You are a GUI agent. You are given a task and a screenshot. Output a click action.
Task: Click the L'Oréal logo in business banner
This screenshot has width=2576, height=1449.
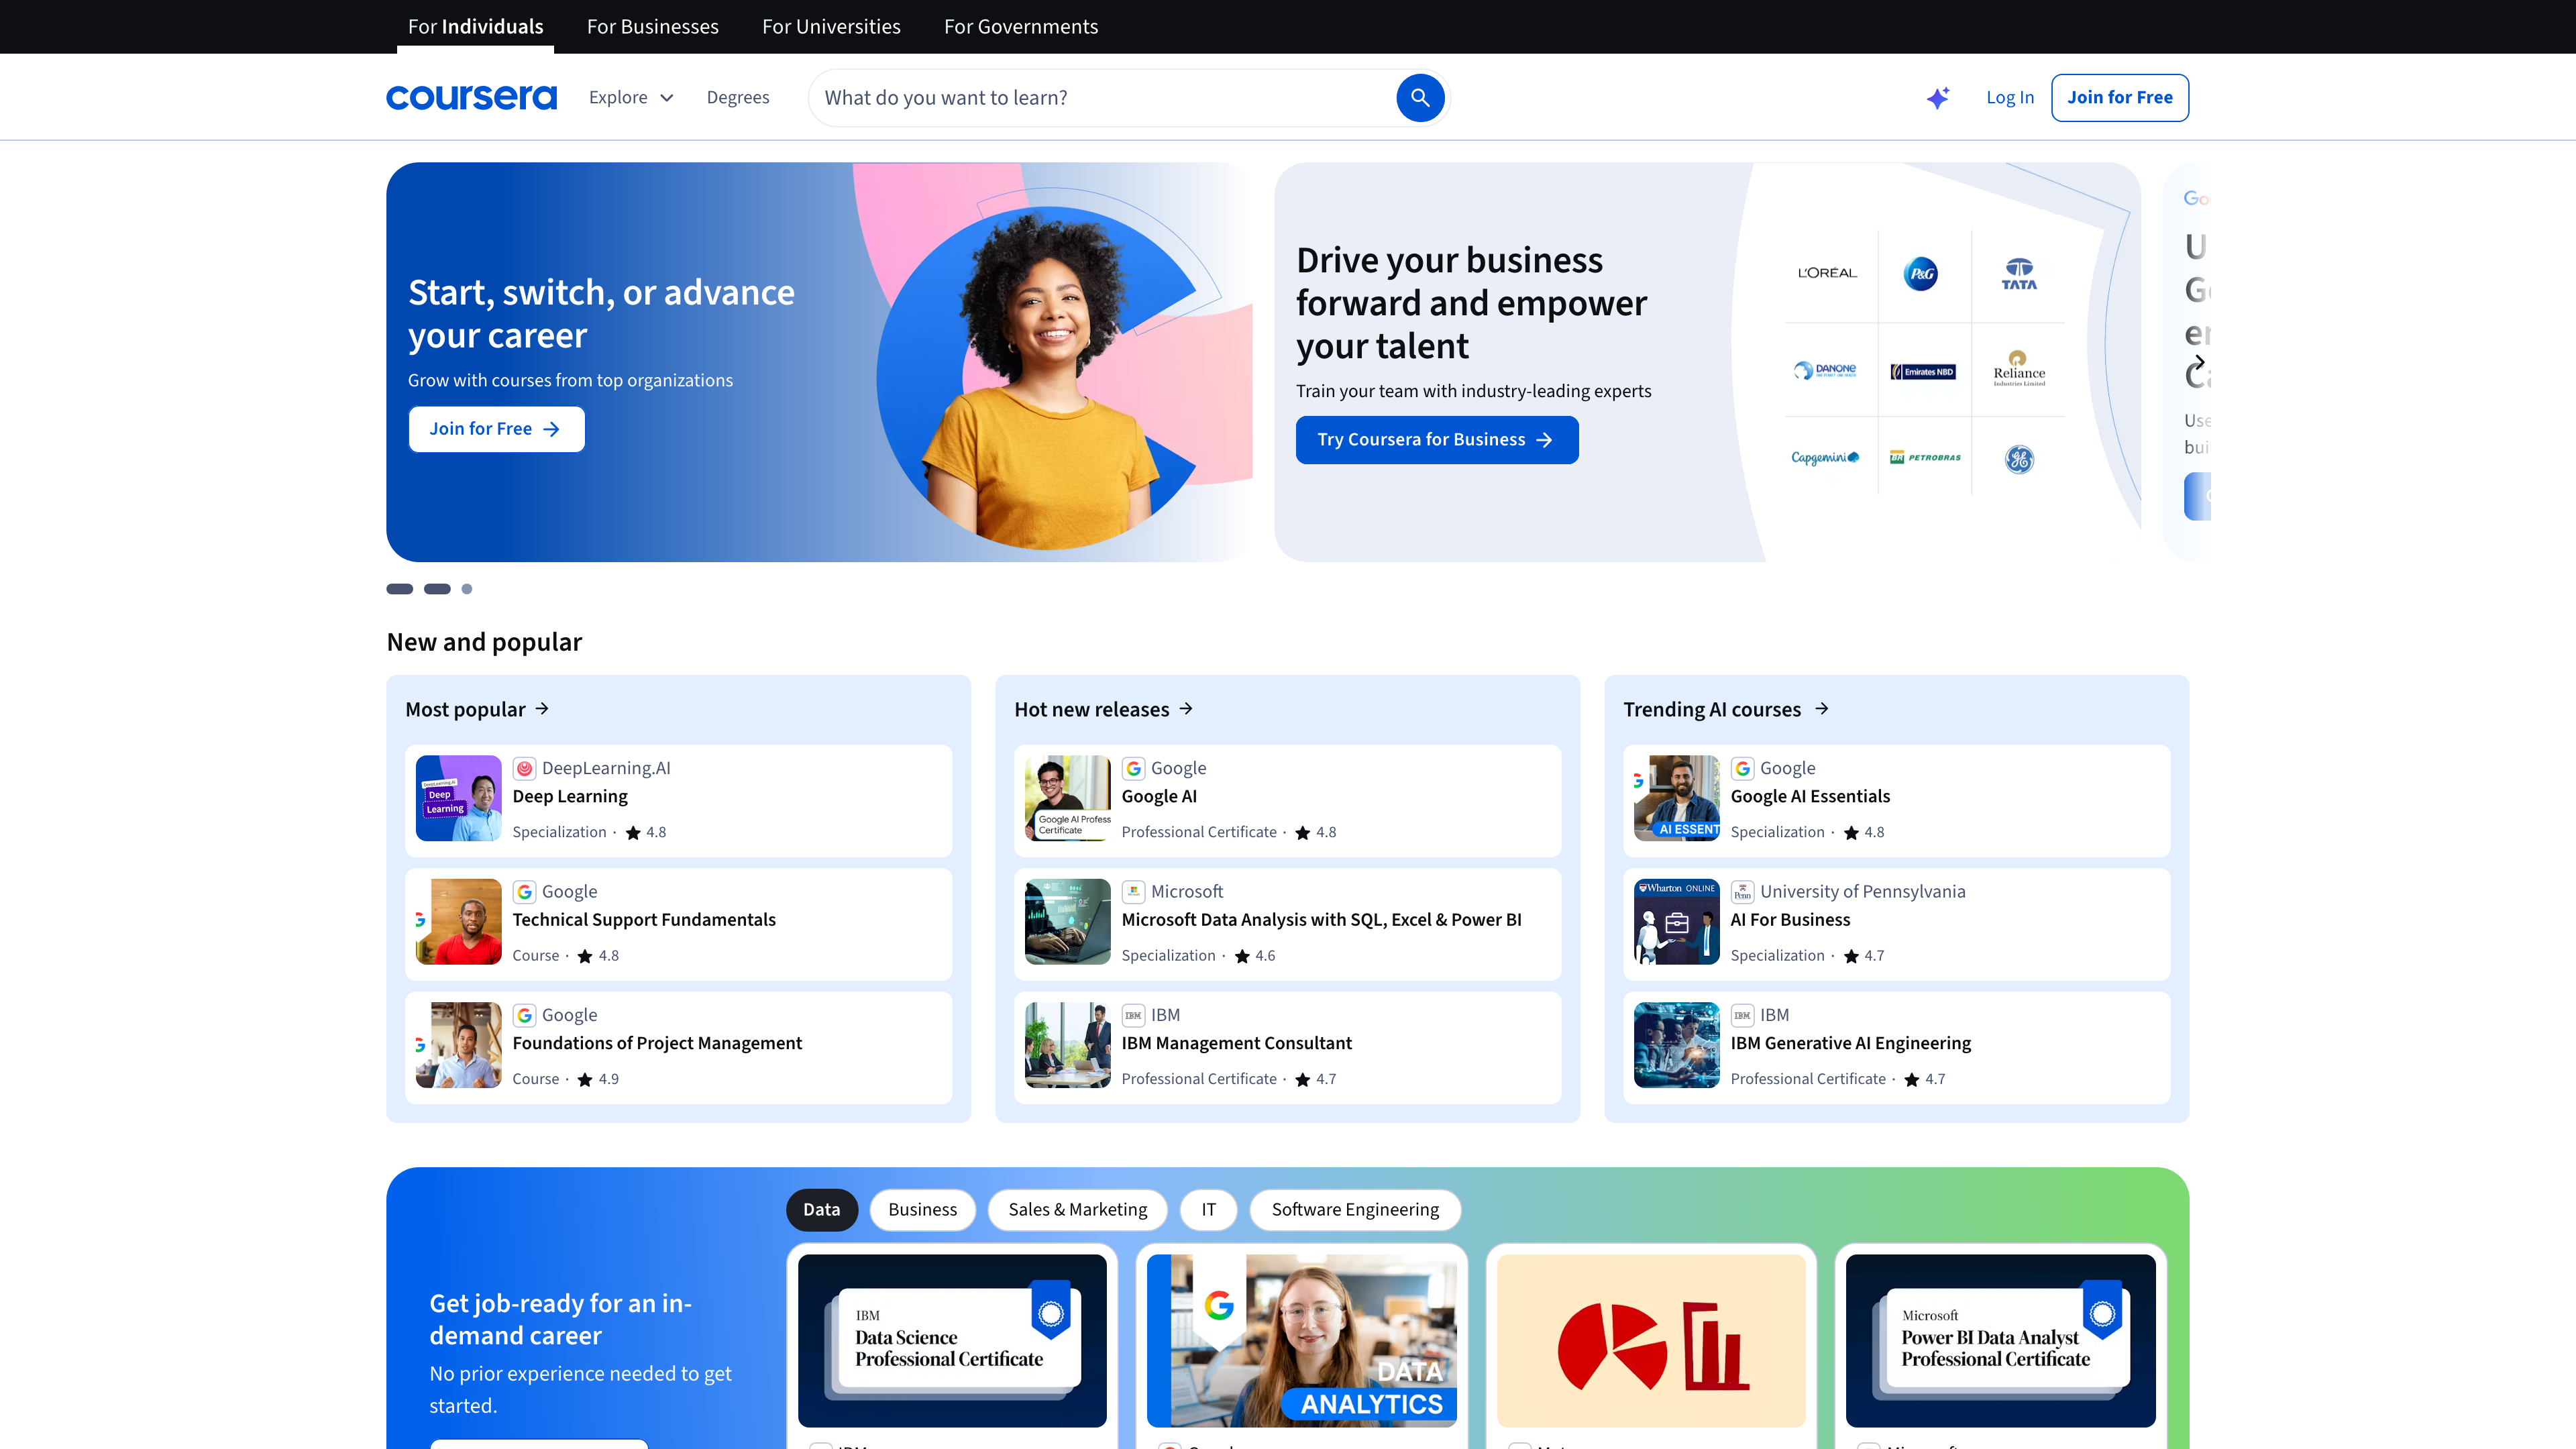click(x=1827, y=272)
